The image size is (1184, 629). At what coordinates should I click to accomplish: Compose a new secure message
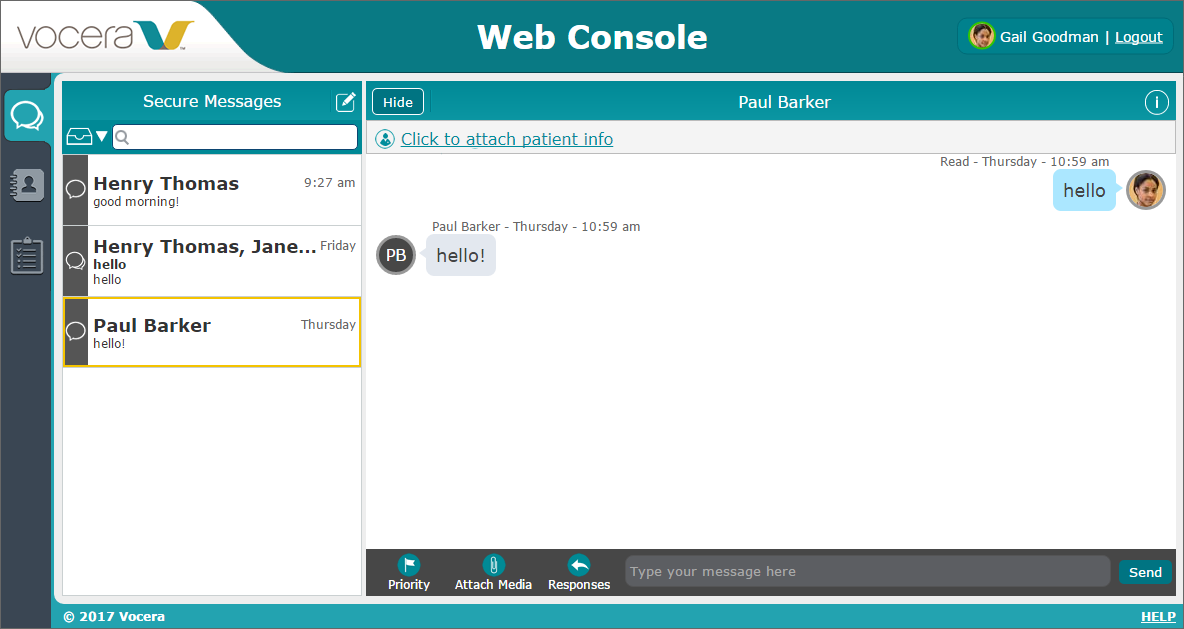coord(345,102)
